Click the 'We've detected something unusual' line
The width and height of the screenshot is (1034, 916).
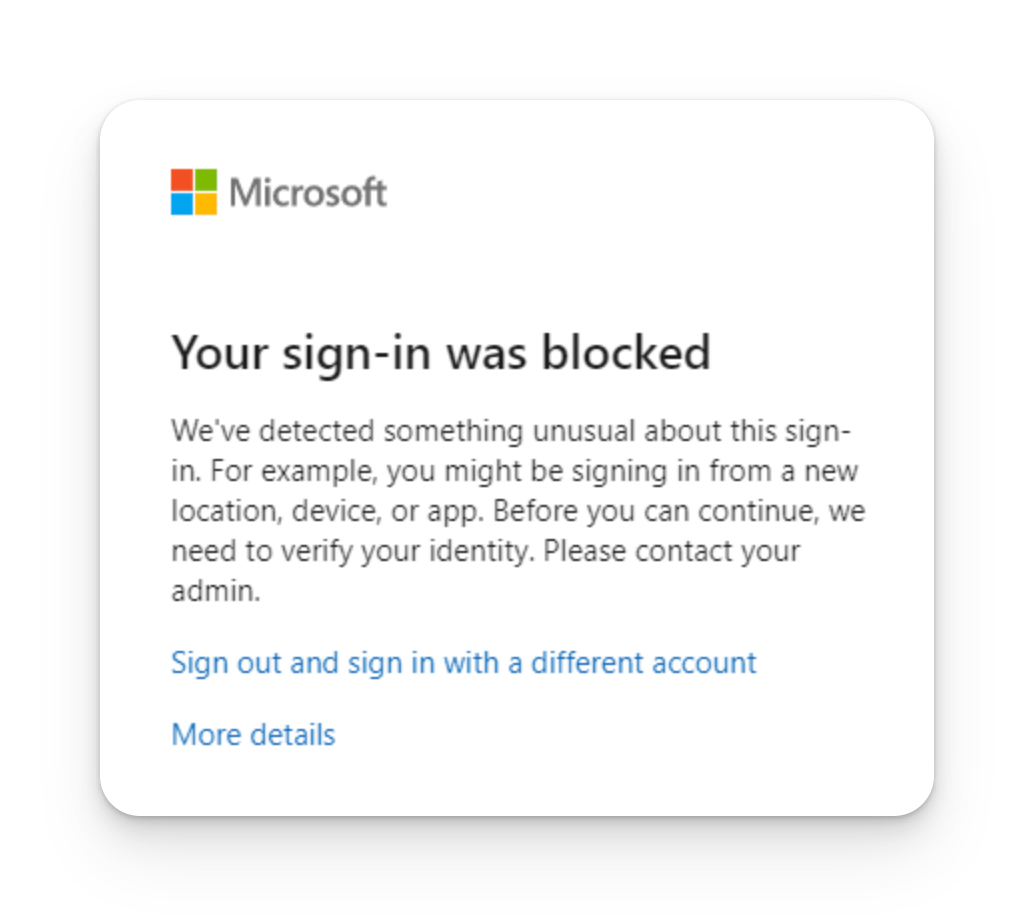tap(510, 431)
